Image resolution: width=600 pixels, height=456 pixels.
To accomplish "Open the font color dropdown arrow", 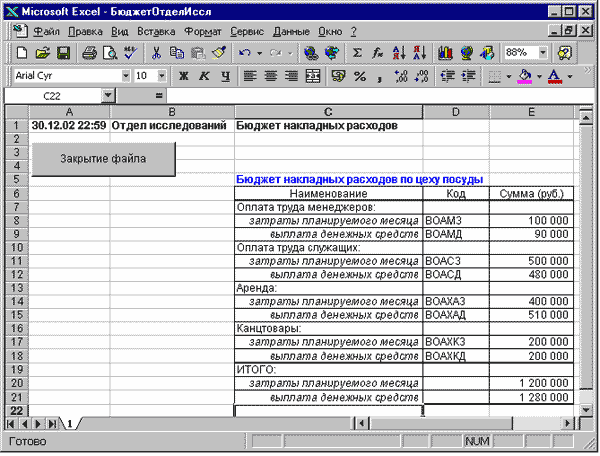I will point(570,76).
